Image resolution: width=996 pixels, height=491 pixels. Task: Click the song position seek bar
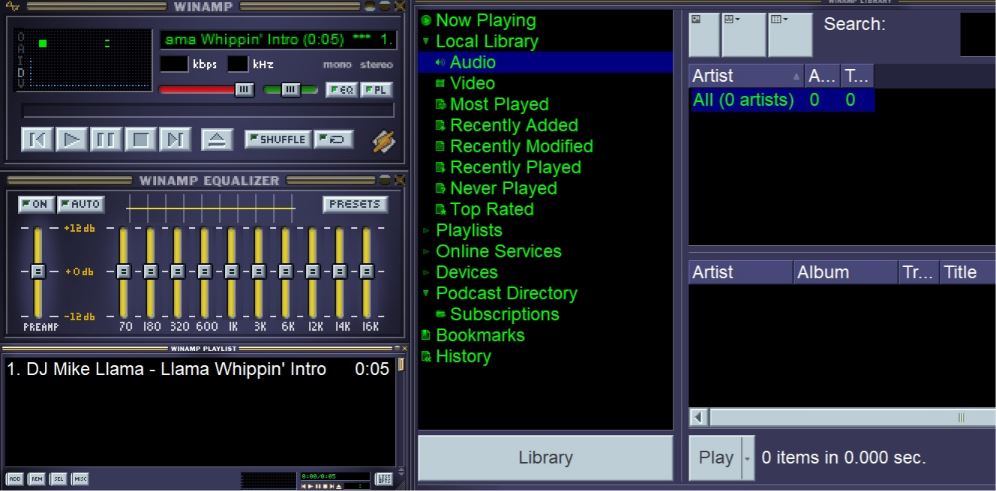coord(208,111)
